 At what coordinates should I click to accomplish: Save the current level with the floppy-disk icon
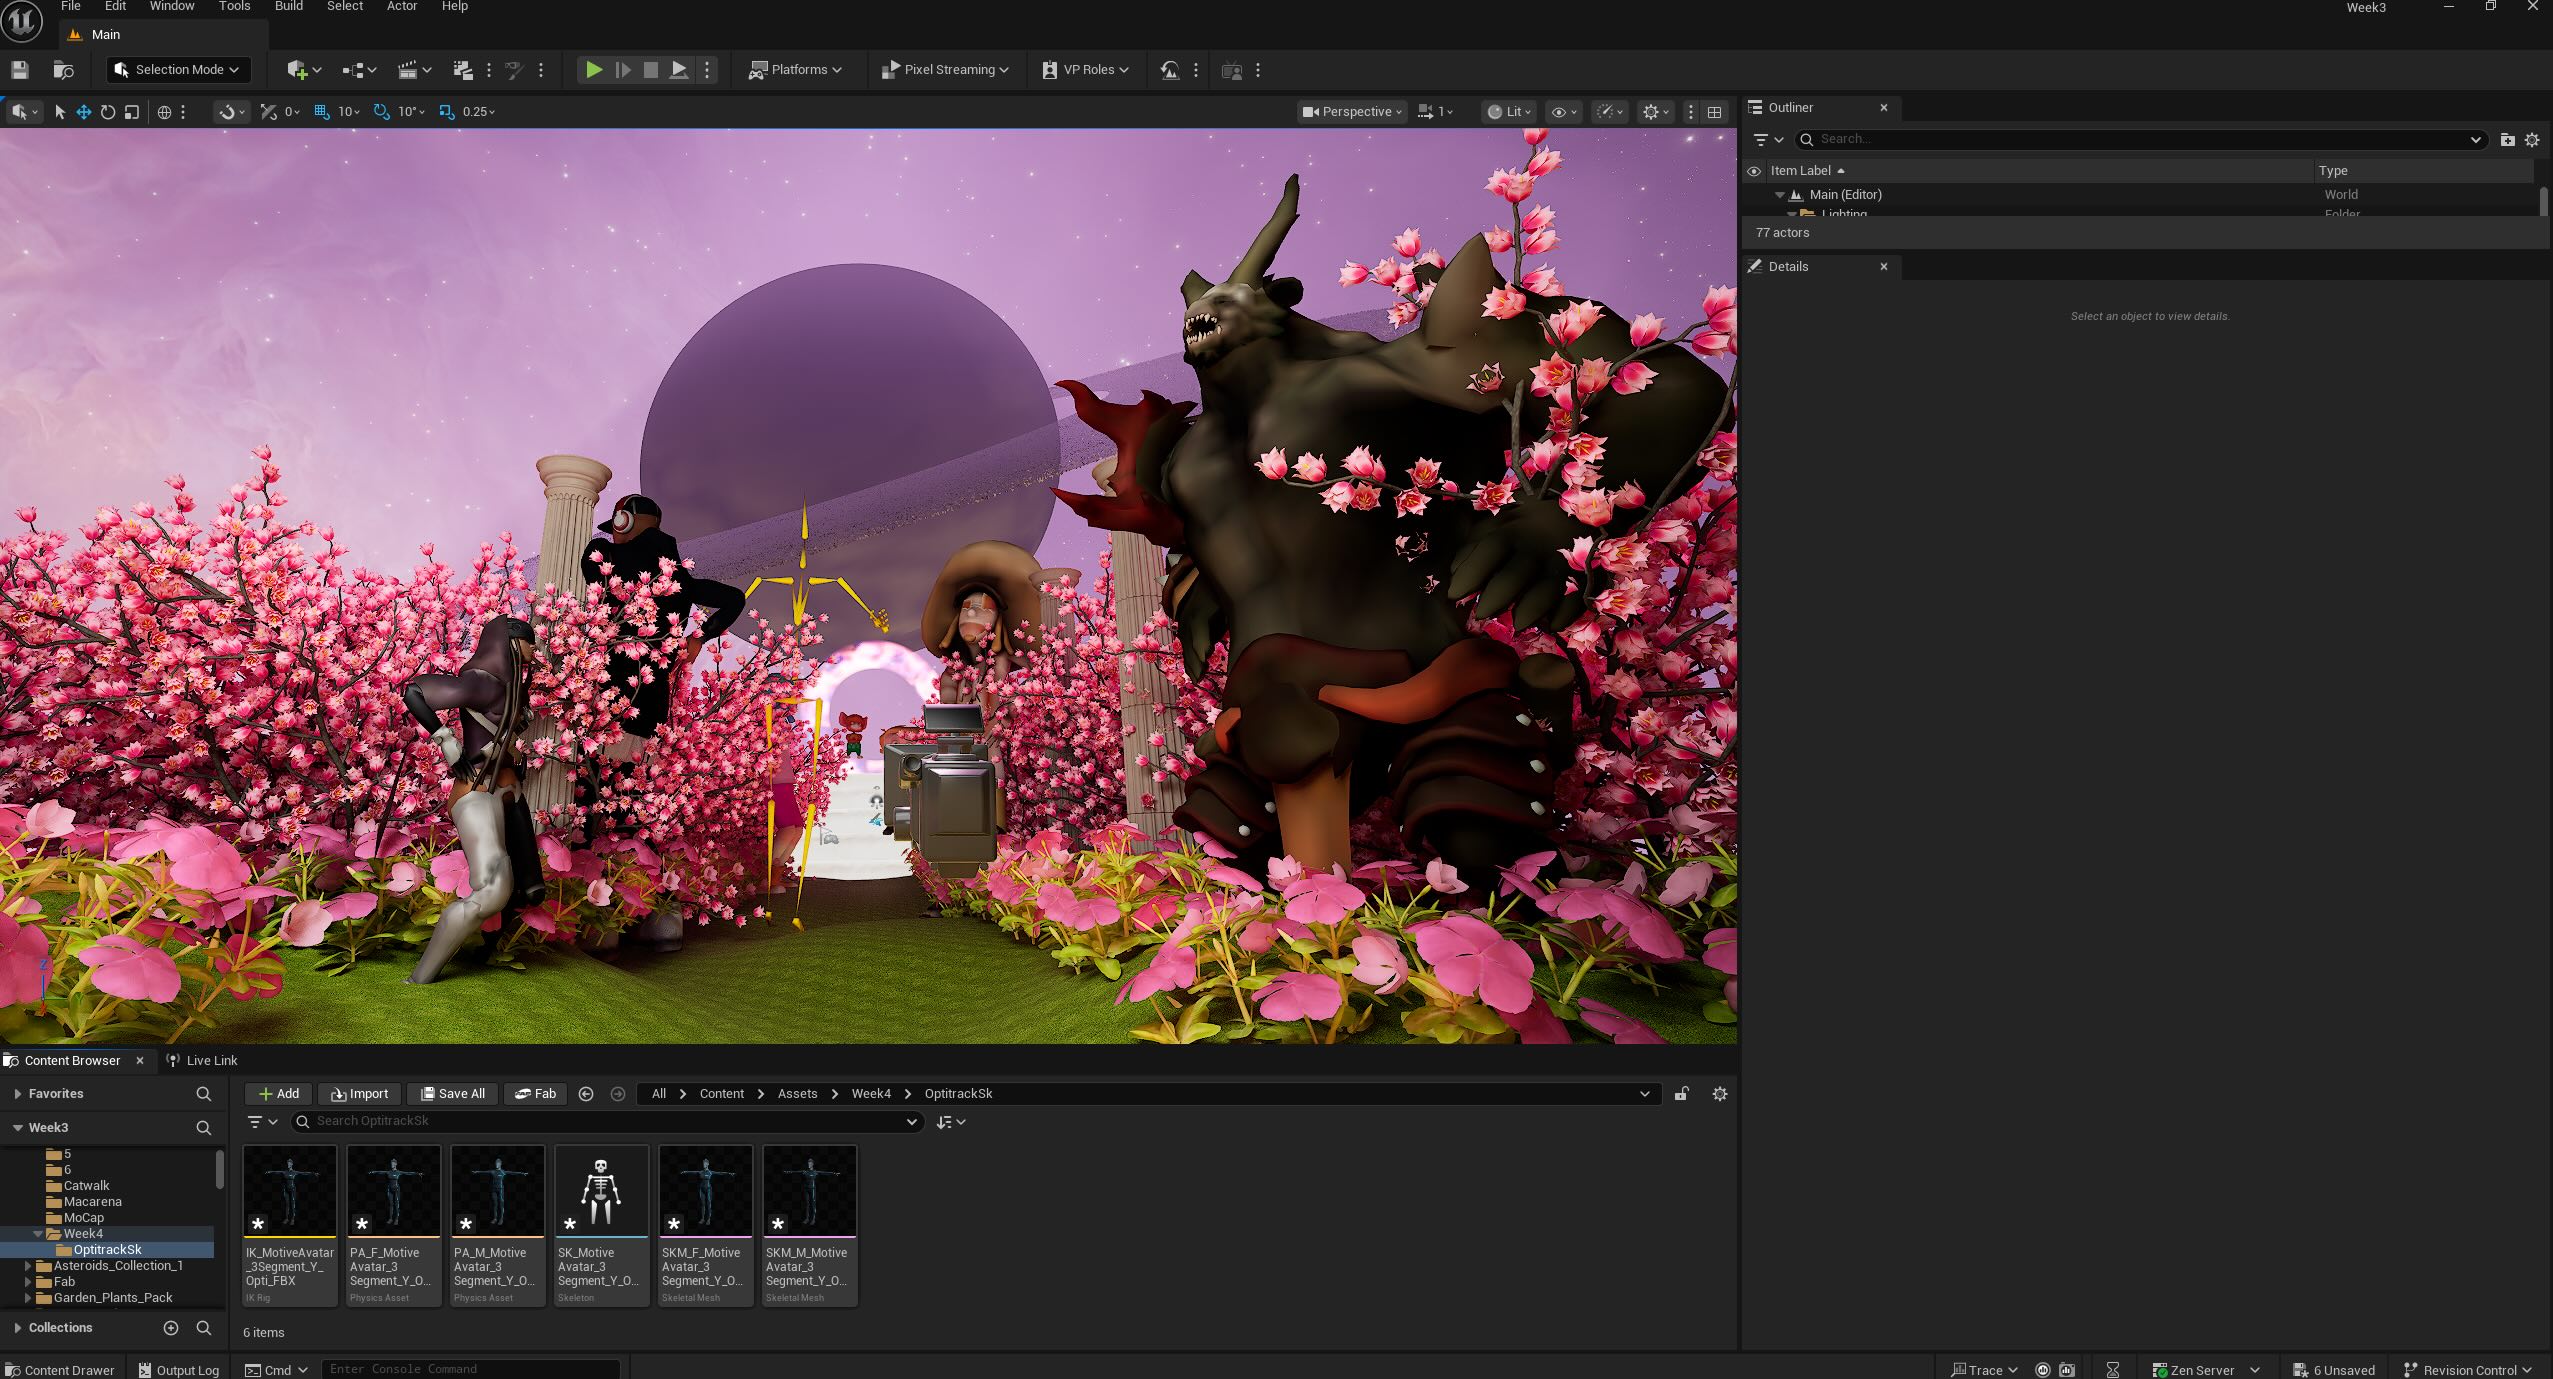[19, 70]
